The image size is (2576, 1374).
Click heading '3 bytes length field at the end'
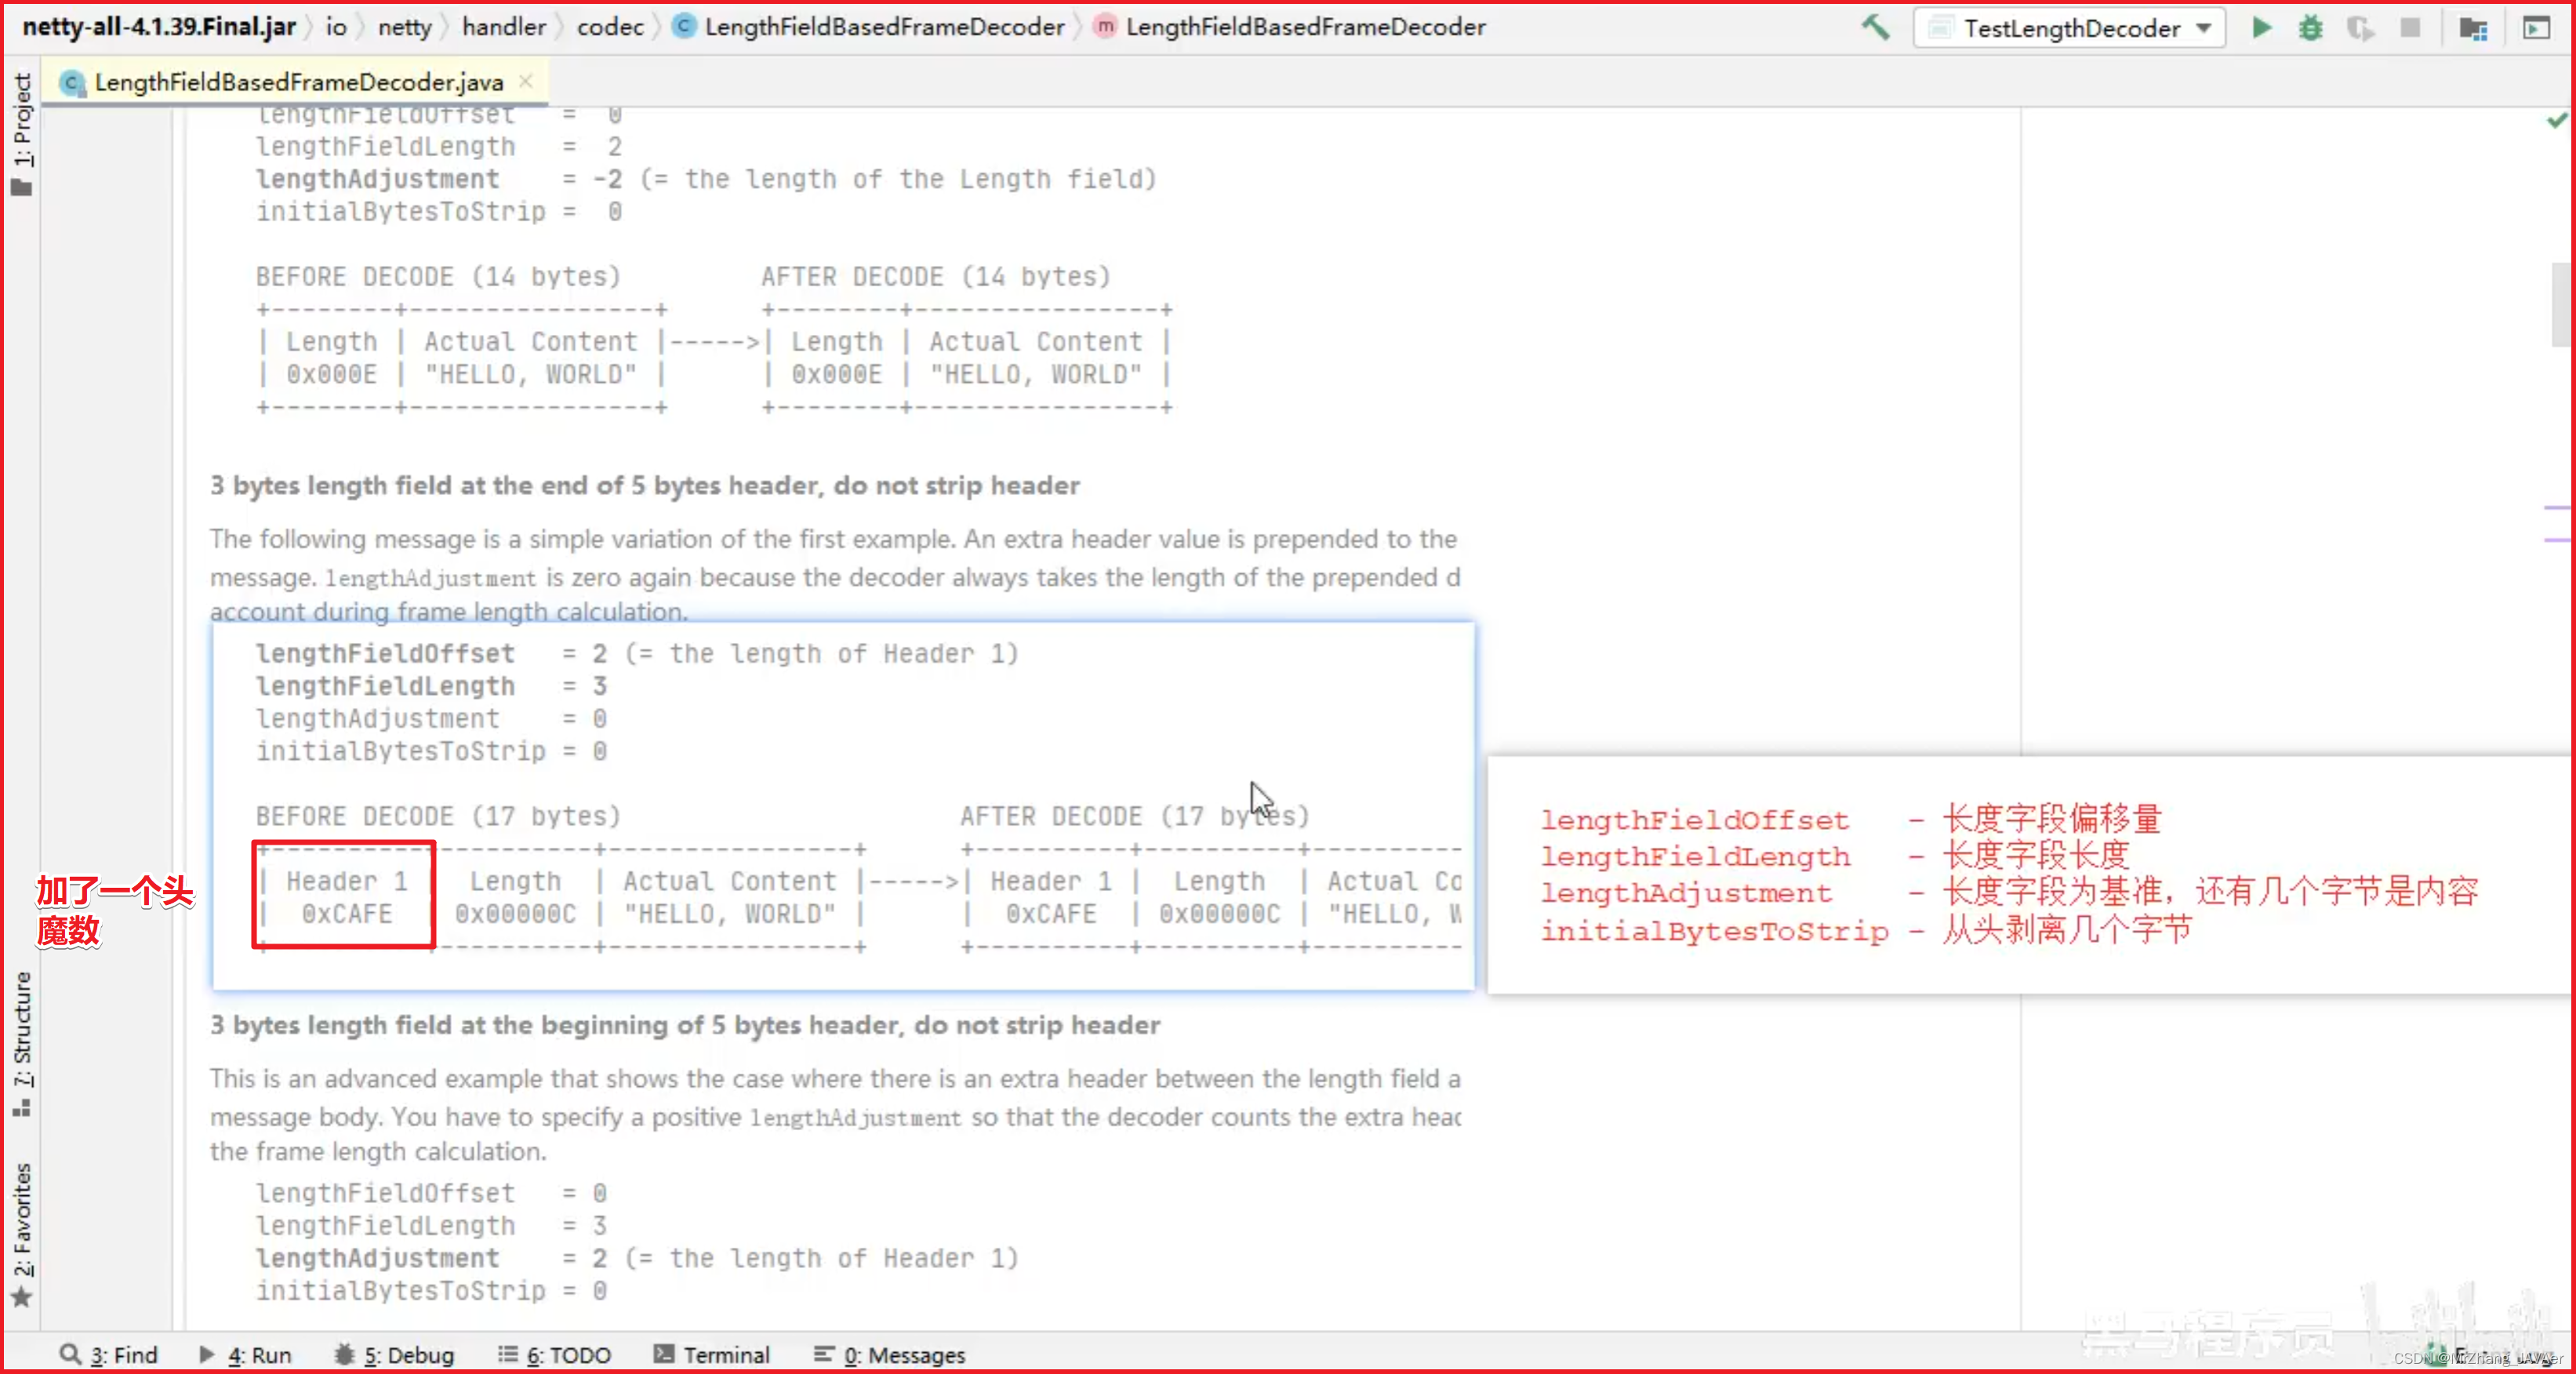coord(644,485)
